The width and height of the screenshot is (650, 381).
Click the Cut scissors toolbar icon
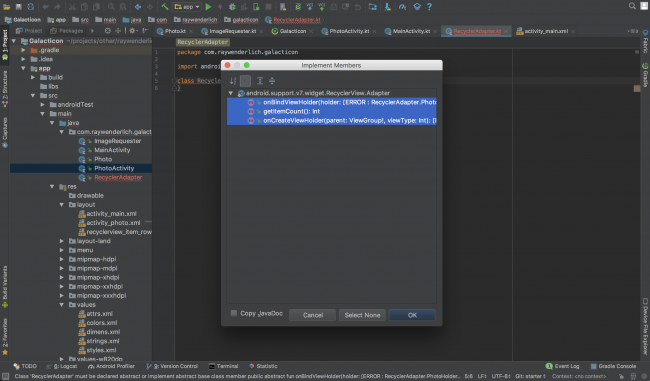72,7
